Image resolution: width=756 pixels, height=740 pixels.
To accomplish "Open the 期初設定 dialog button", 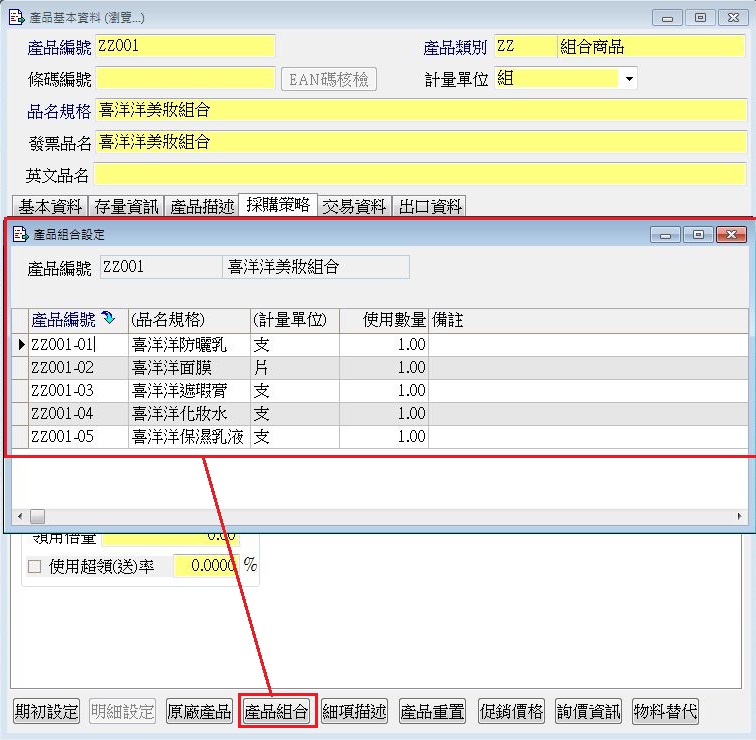I will coord(47,712).
